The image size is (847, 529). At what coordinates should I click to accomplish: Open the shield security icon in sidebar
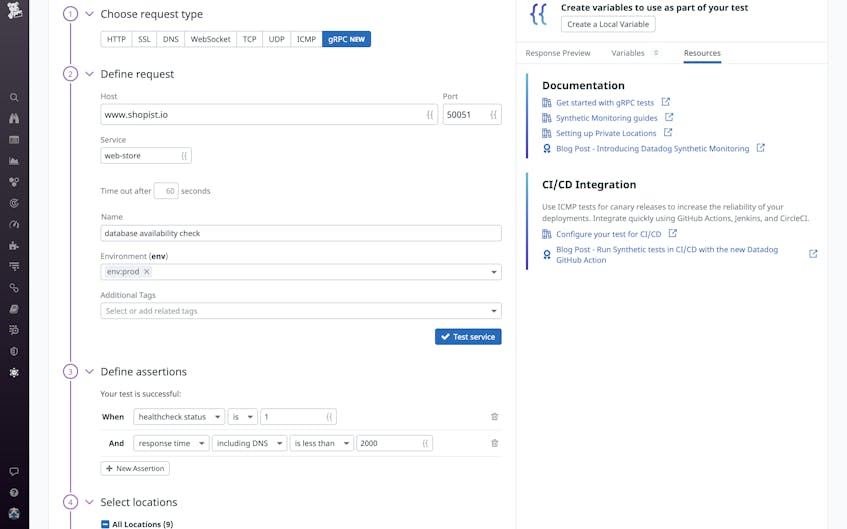pyautogui.click(x=14, y=351)
